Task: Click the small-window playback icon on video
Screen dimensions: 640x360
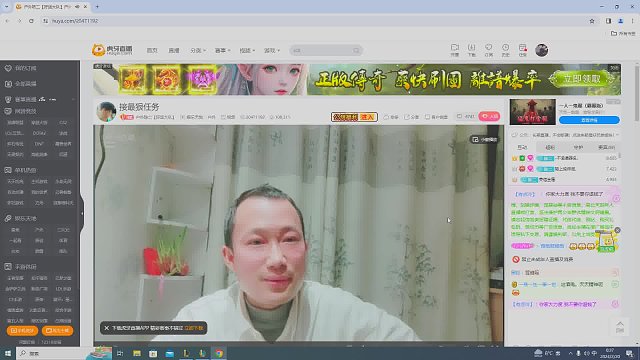Action: 485,140
